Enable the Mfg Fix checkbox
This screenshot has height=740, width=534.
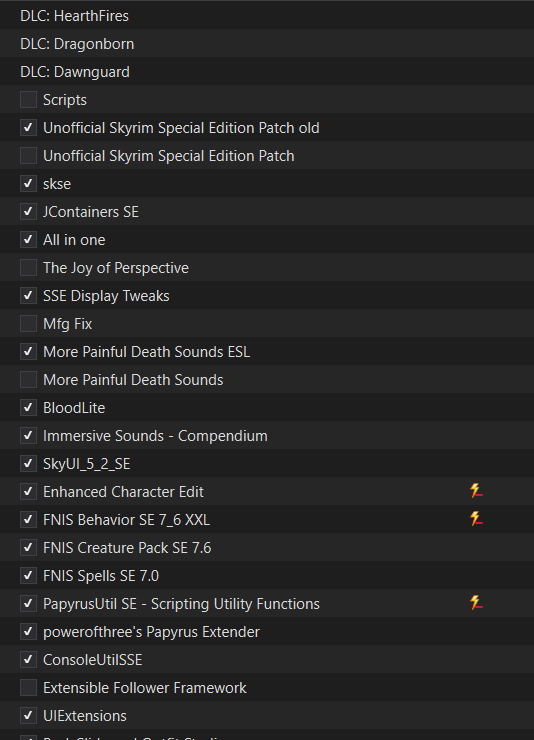pos(28,323)
